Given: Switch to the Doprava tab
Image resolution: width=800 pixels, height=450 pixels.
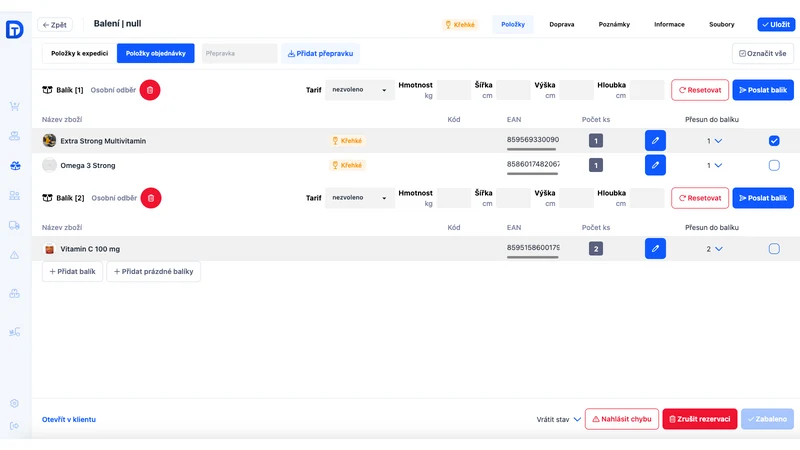Looking at the screenshot, I should click(x=562, y=24).
